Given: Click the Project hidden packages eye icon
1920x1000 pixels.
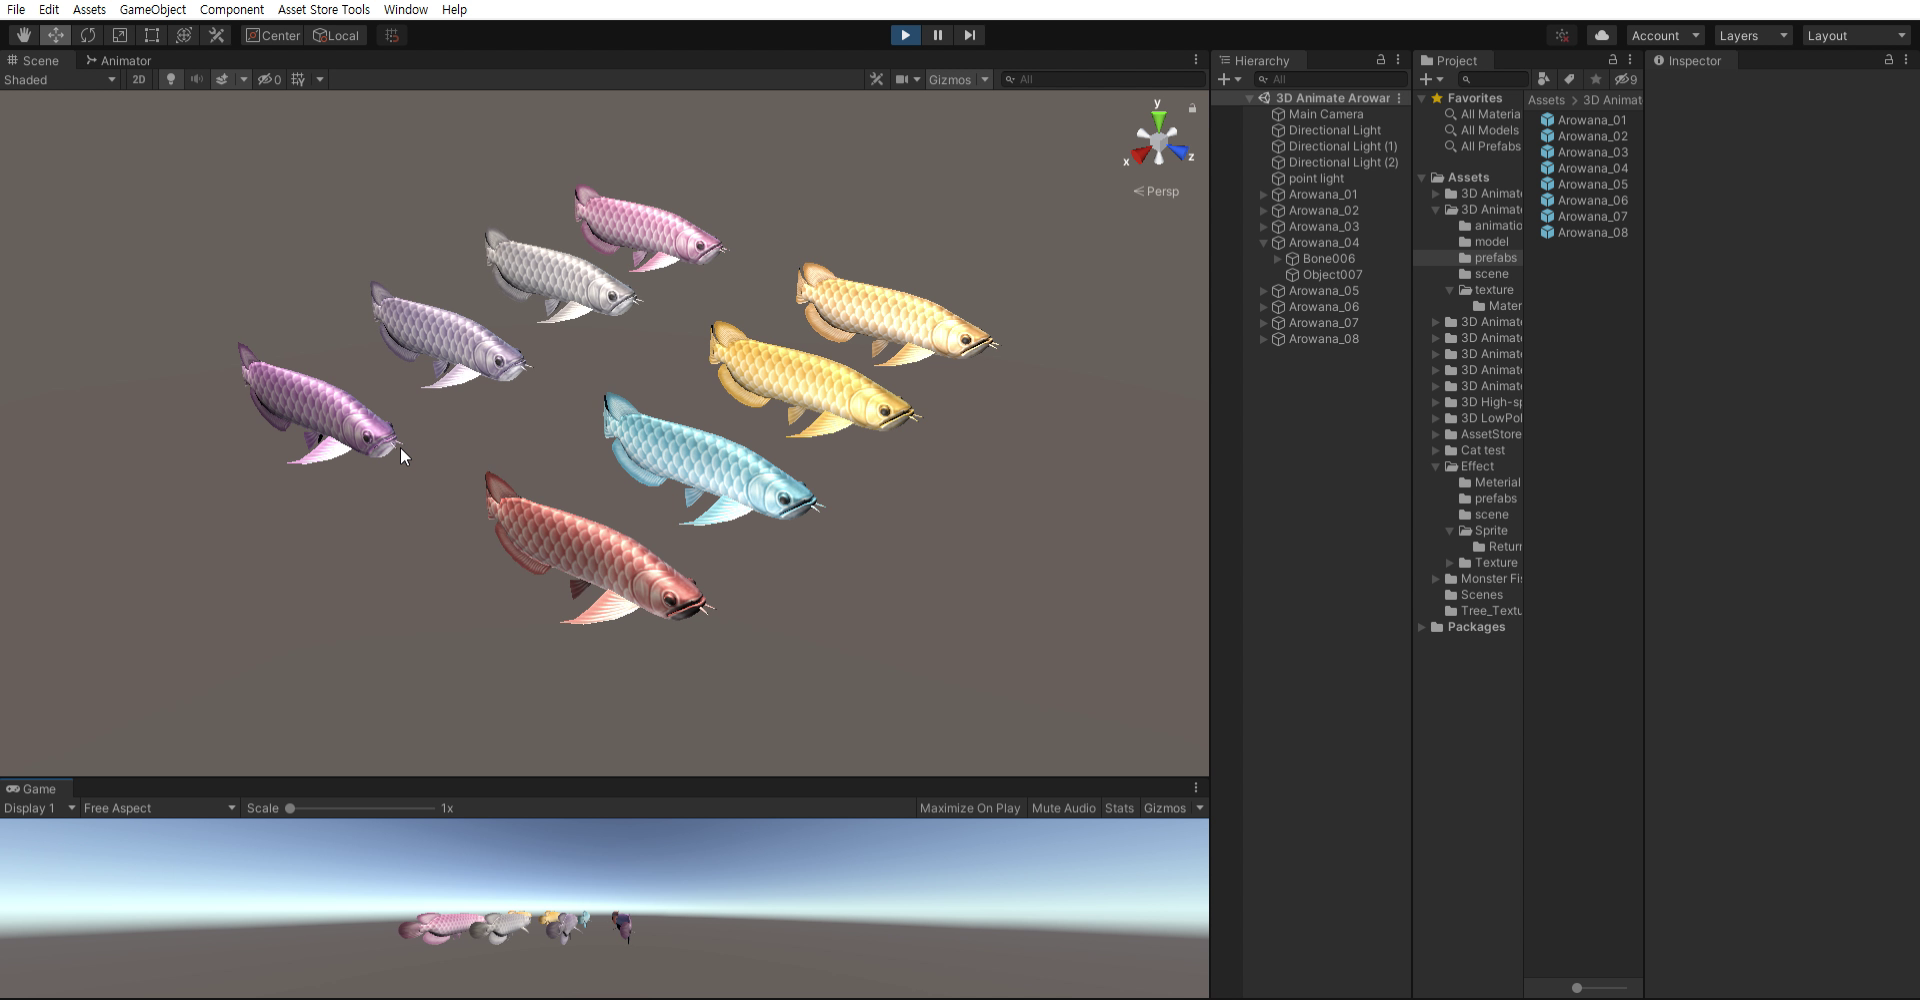Looking at the screenshot, I should click(1626, 79).
